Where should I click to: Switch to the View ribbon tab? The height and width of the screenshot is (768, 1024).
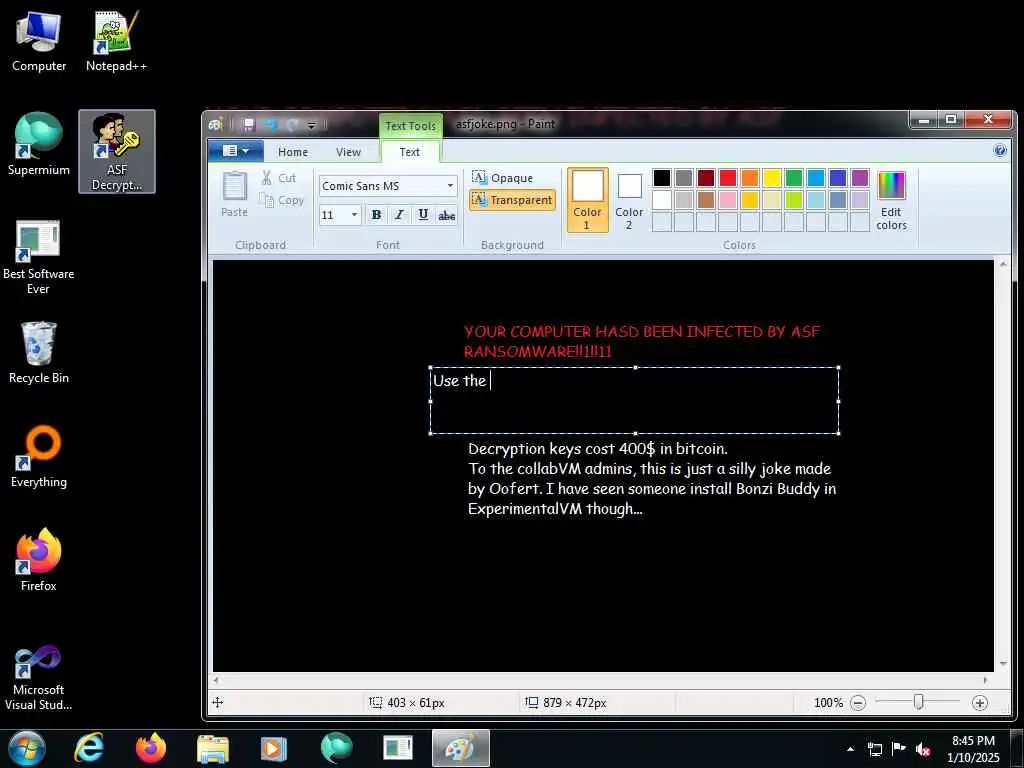coord(348,152)
